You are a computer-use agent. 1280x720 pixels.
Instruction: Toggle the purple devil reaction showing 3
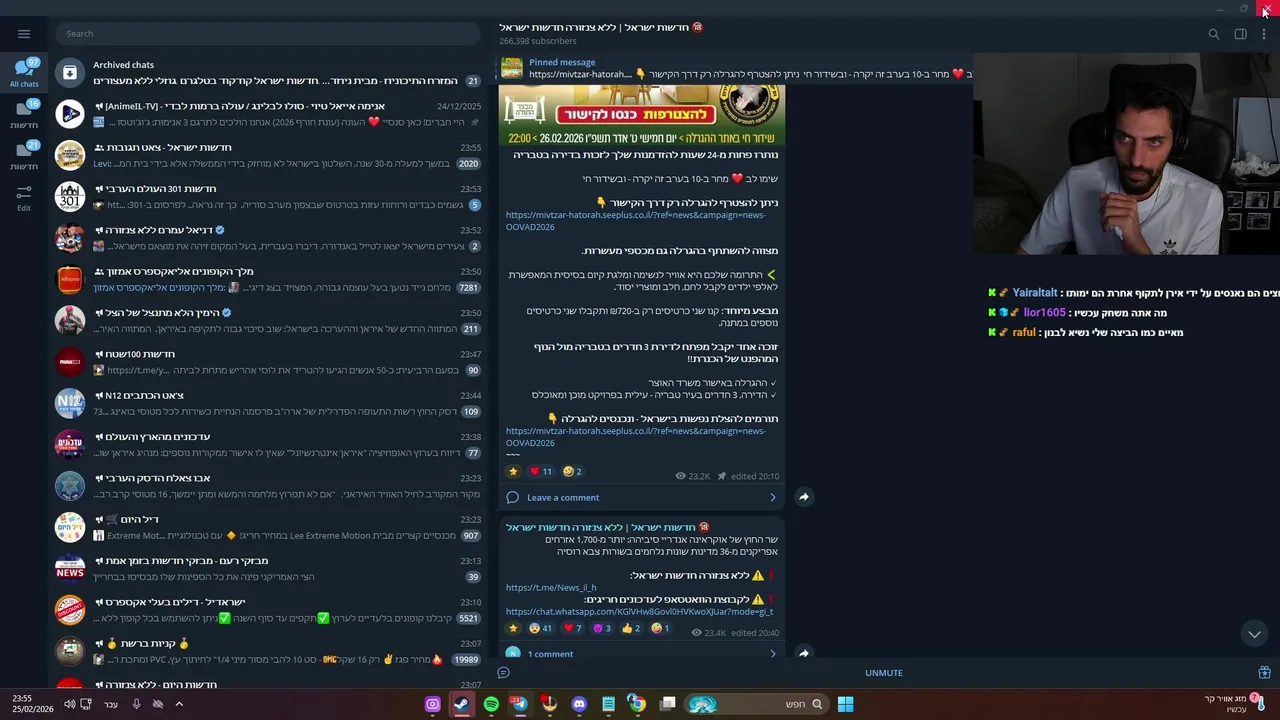tap(602, 629)
